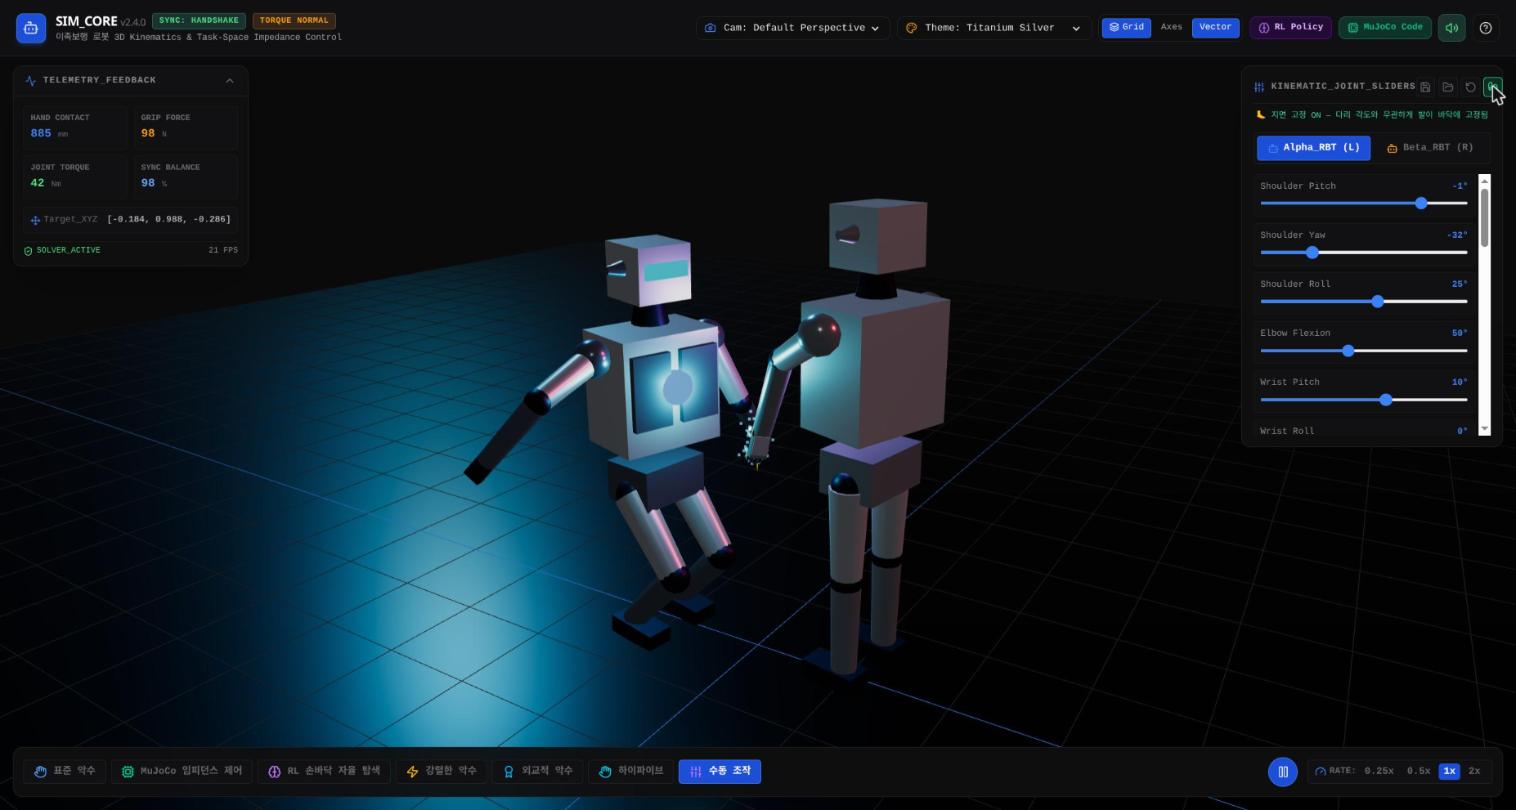This screenshot has height=810, width=1516.
Task: Click the Elbow Flexion value 50°
Action: click(x=1459, y=333)
